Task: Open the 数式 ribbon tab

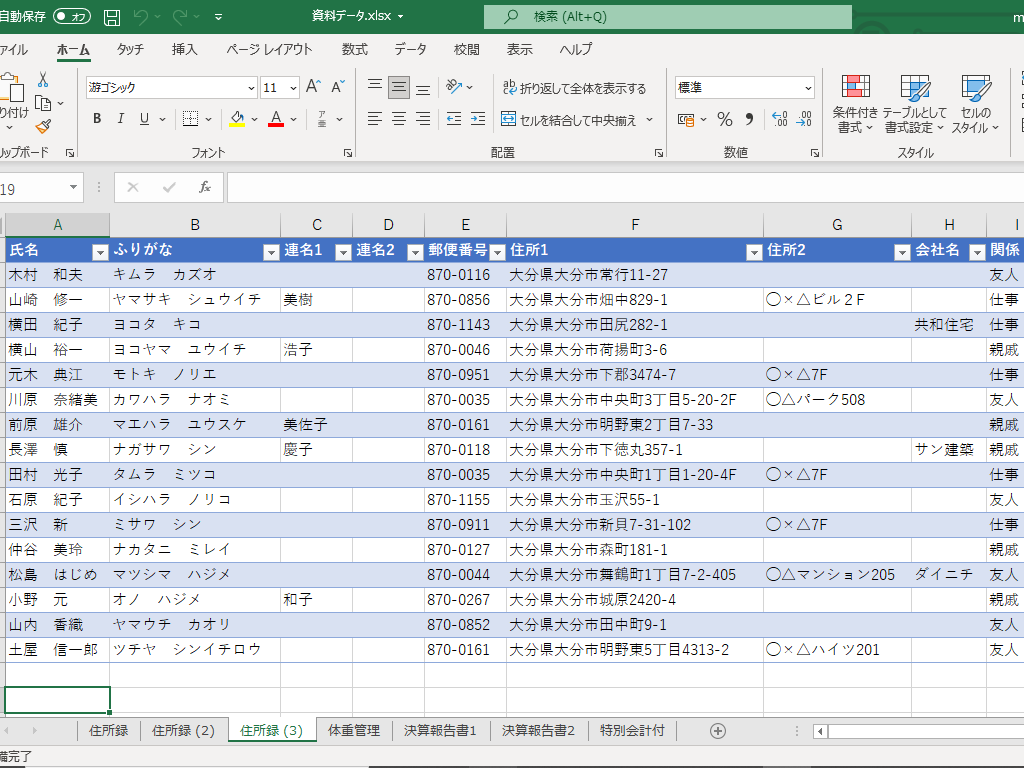Action: [x=355, y=50]
